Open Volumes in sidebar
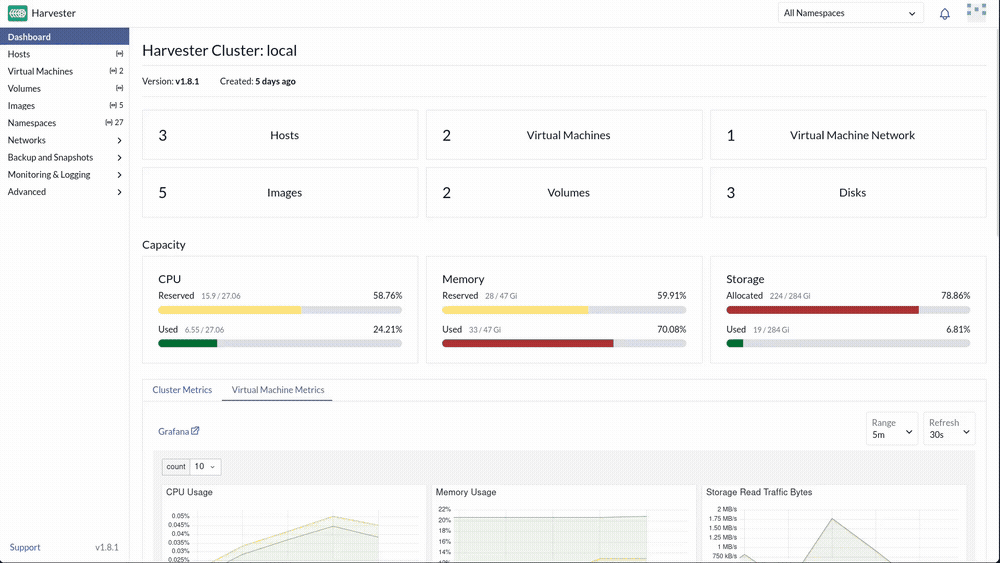 point(64,89)
